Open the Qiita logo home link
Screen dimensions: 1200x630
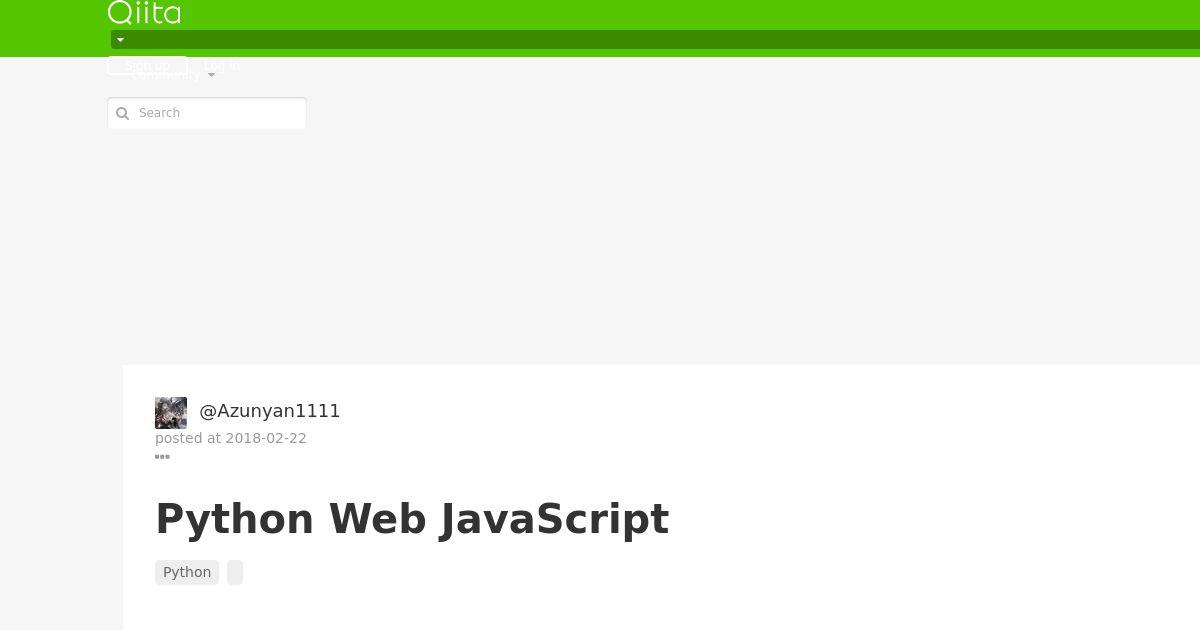pyautogui.click(x=144, y=12)
